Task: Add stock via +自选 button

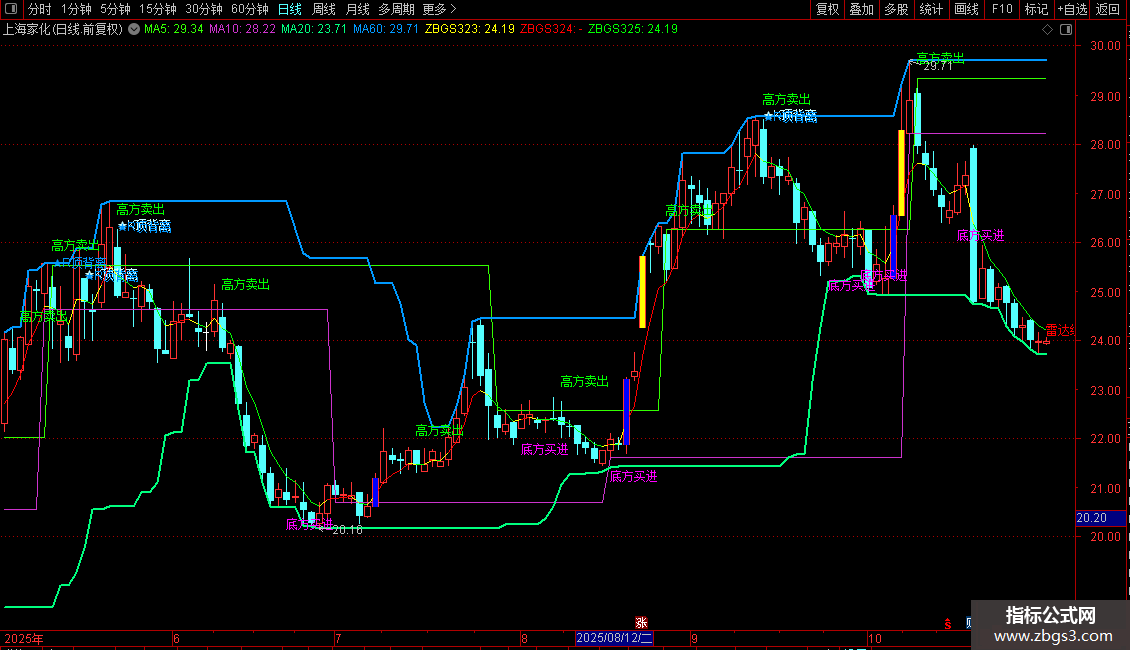Action: tap(1072, 9)
